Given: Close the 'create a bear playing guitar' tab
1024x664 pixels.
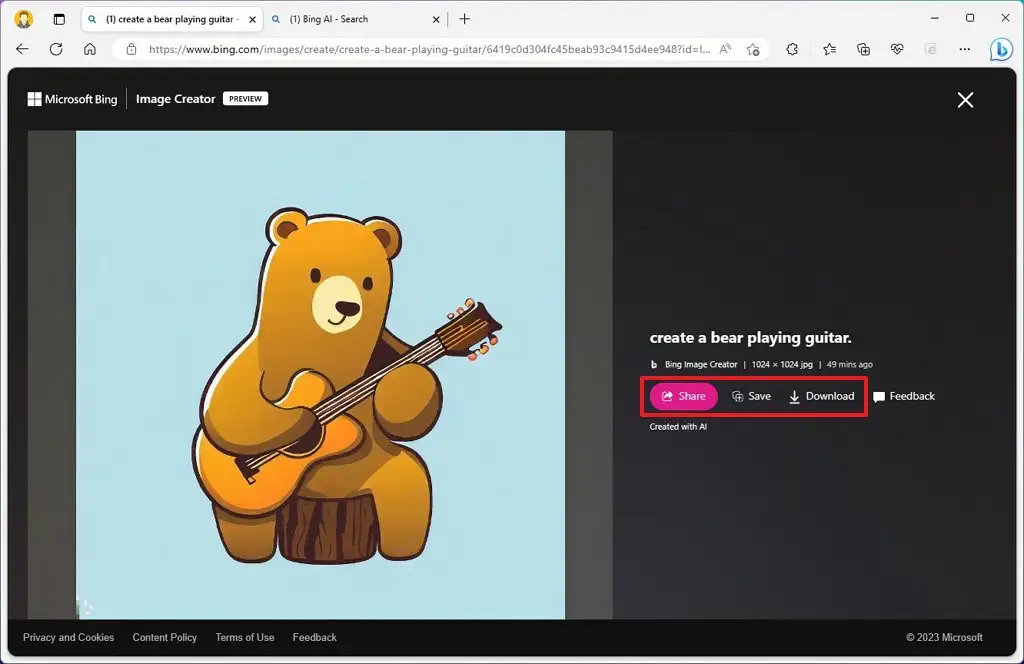Looking at the screenshot, I should click(x=252, y=20).
